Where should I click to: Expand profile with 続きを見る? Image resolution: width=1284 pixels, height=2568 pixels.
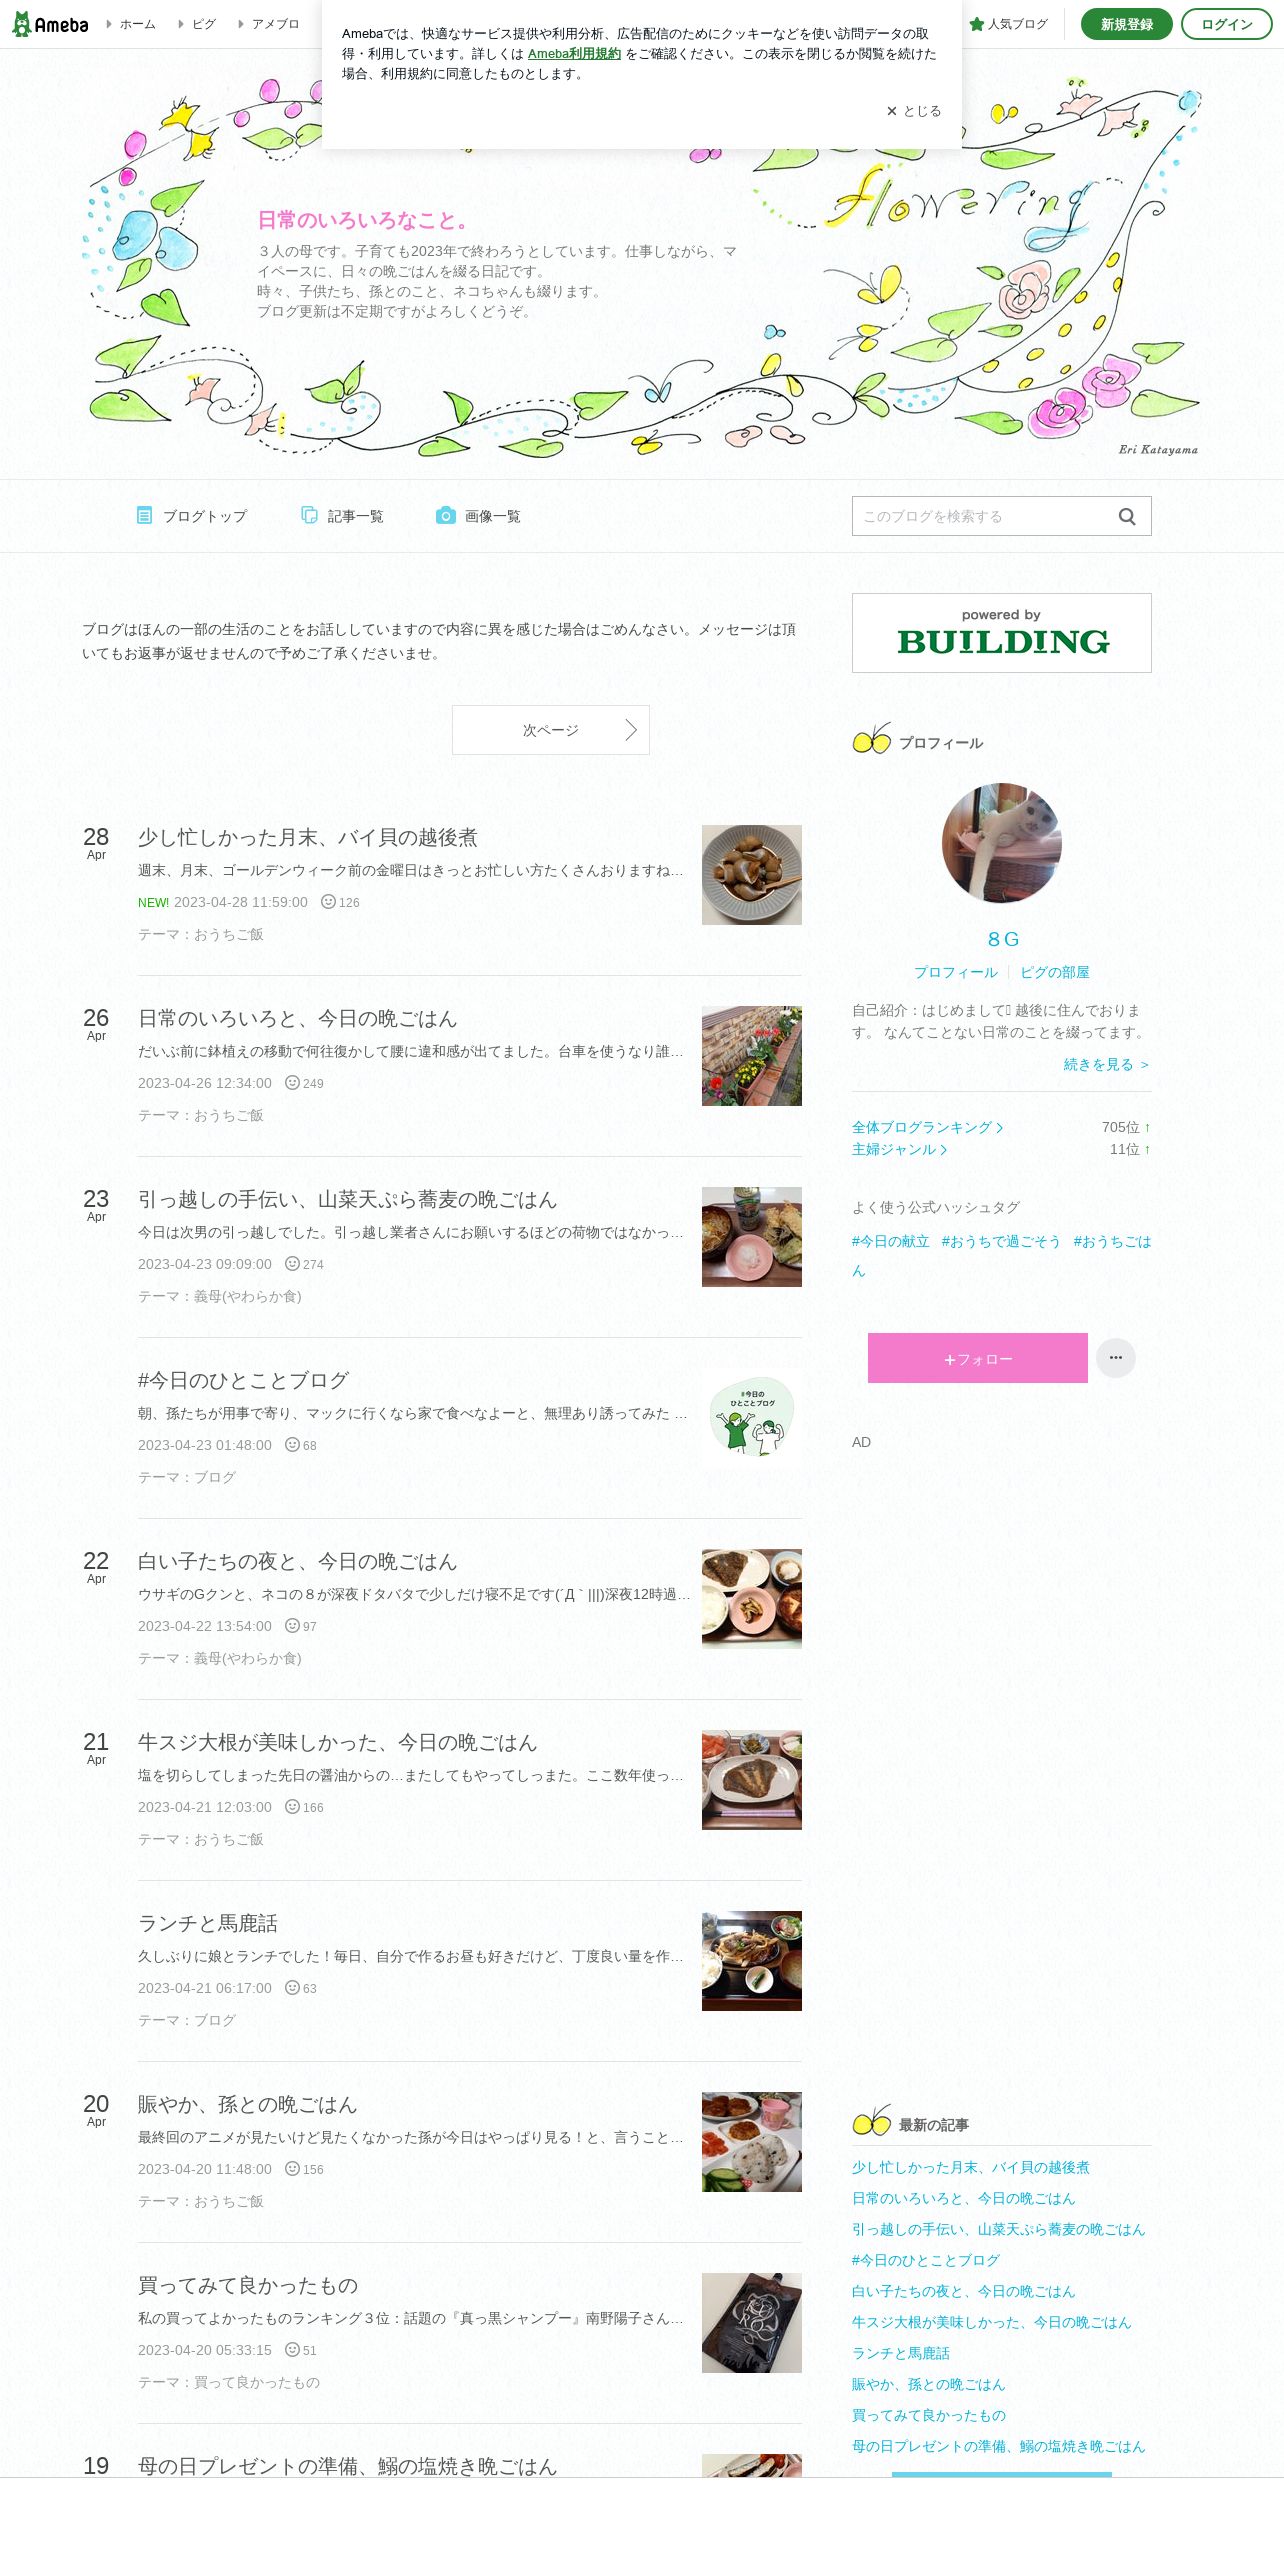[x=1106, y=1064]
